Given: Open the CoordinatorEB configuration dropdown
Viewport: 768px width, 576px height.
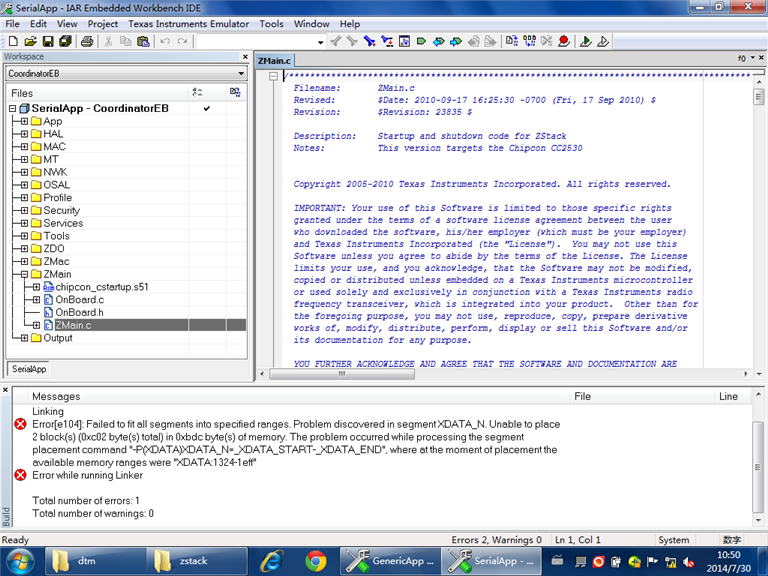Looking at the screenshot, I should 126,73.
